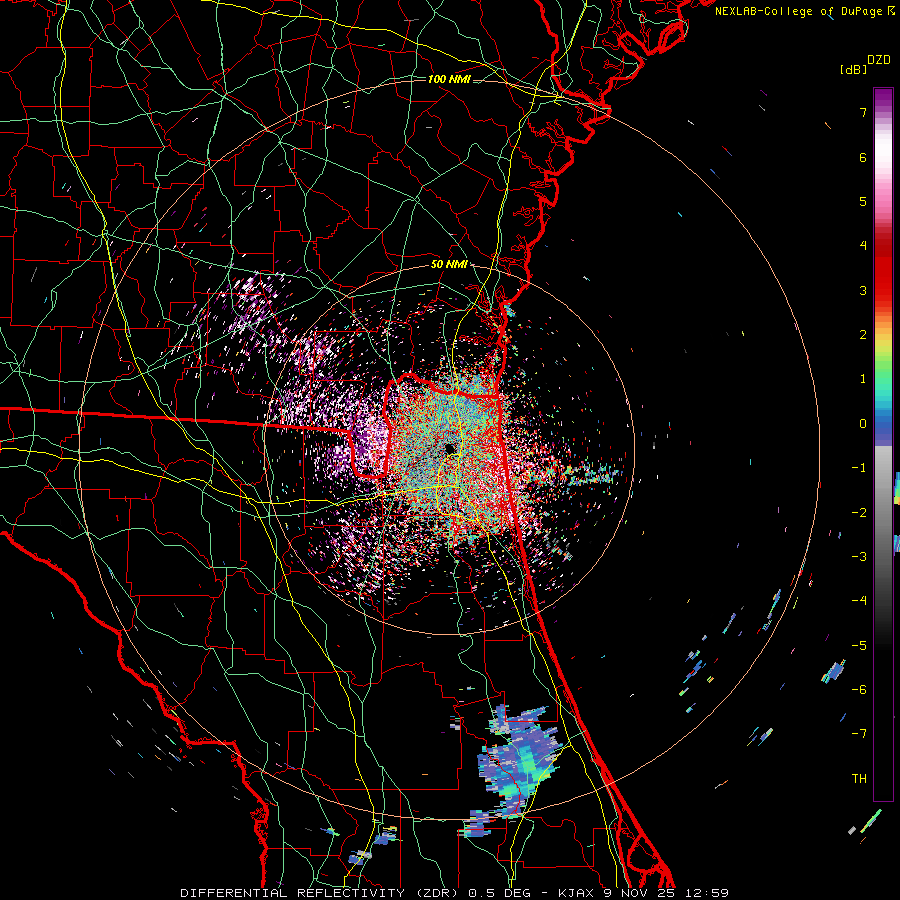This screenshot has height=900, width=900.
Task: Click the 6 value on the color scale
Action: click(863, 157)
